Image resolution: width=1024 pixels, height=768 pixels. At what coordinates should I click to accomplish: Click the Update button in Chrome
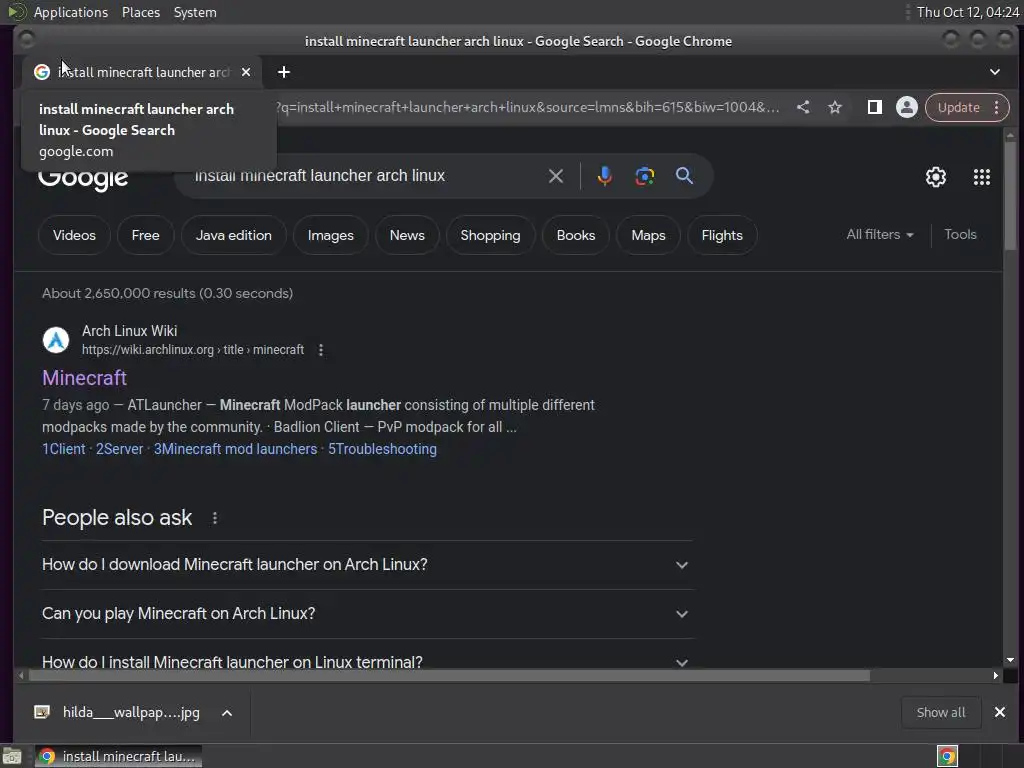coord(958,107)
